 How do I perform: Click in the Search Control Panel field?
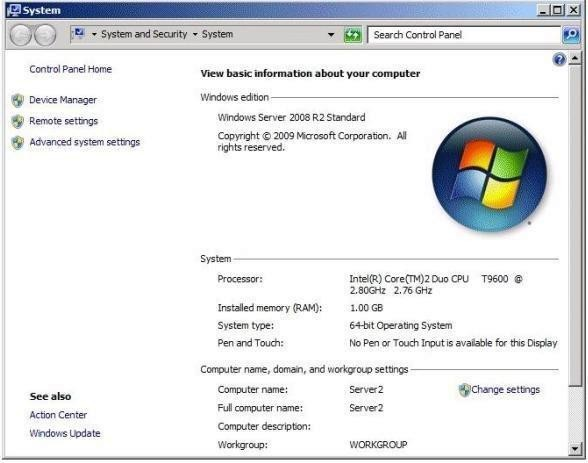464,35
